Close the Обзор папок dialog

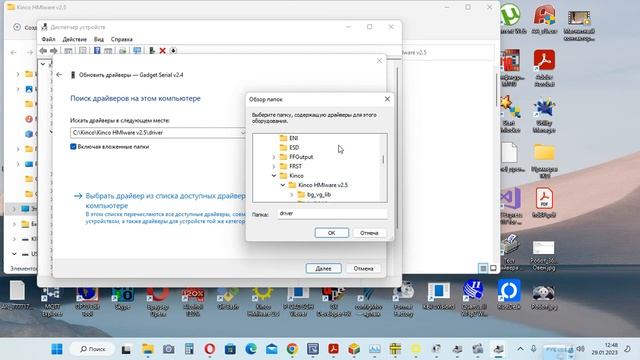[x=387, y=99]
